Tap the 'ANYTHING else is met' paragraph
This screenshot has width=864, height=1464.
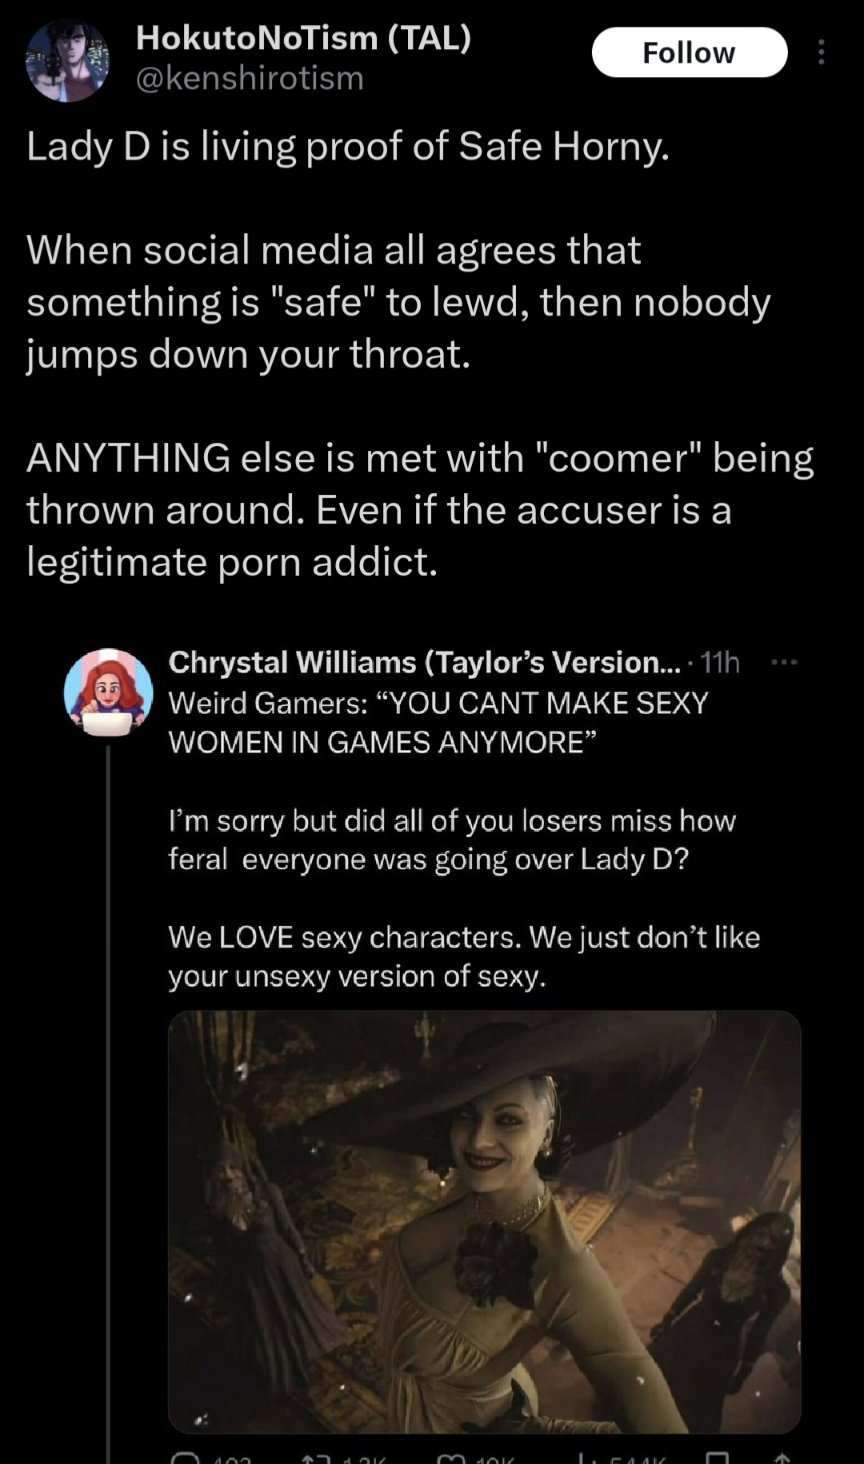point(420,509)
